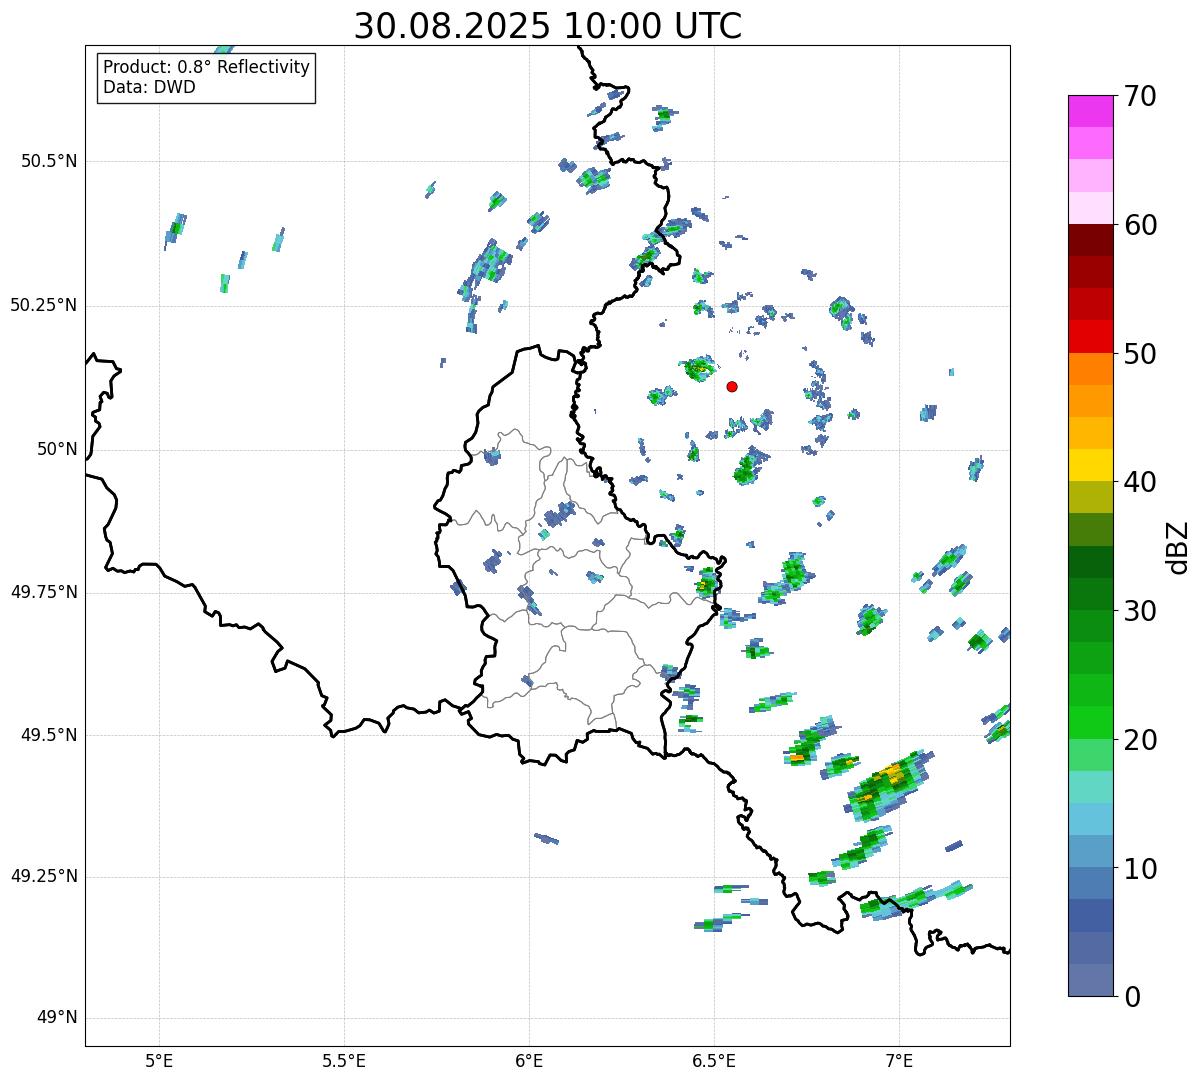This screenshot has width=1202, height=1081.
Task: Click the 50.25°N latitude label
Action: click(44, 305)
